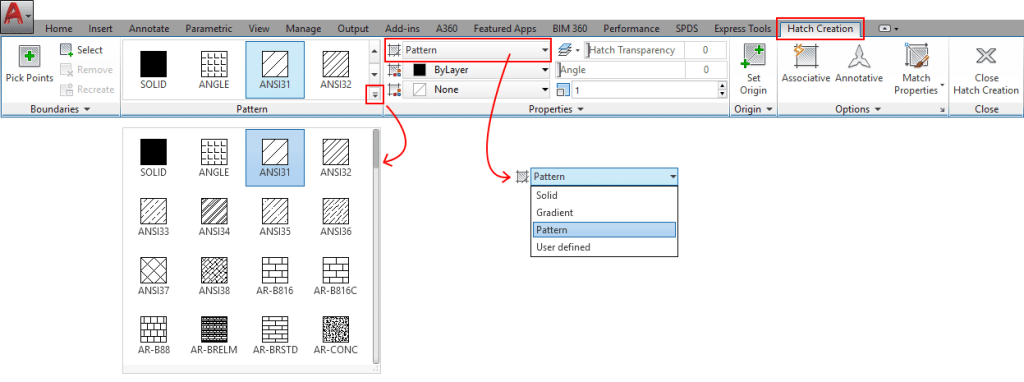This screenshot has height=382, width=1024.
Task: Open hatch color ByLayer dropdown
Action: [476, 70]
